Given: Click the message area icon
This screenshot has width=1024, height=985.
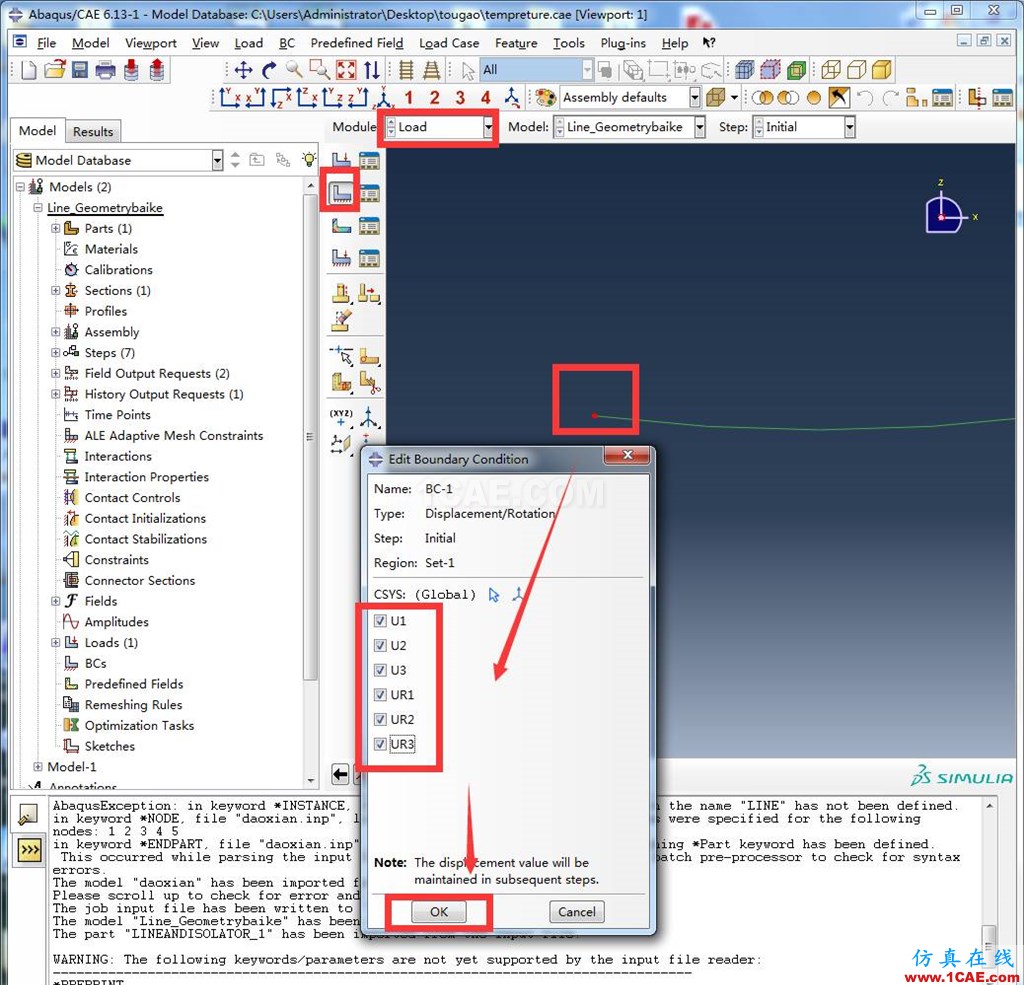Looking at the screenshot, I should click(29, 813).
